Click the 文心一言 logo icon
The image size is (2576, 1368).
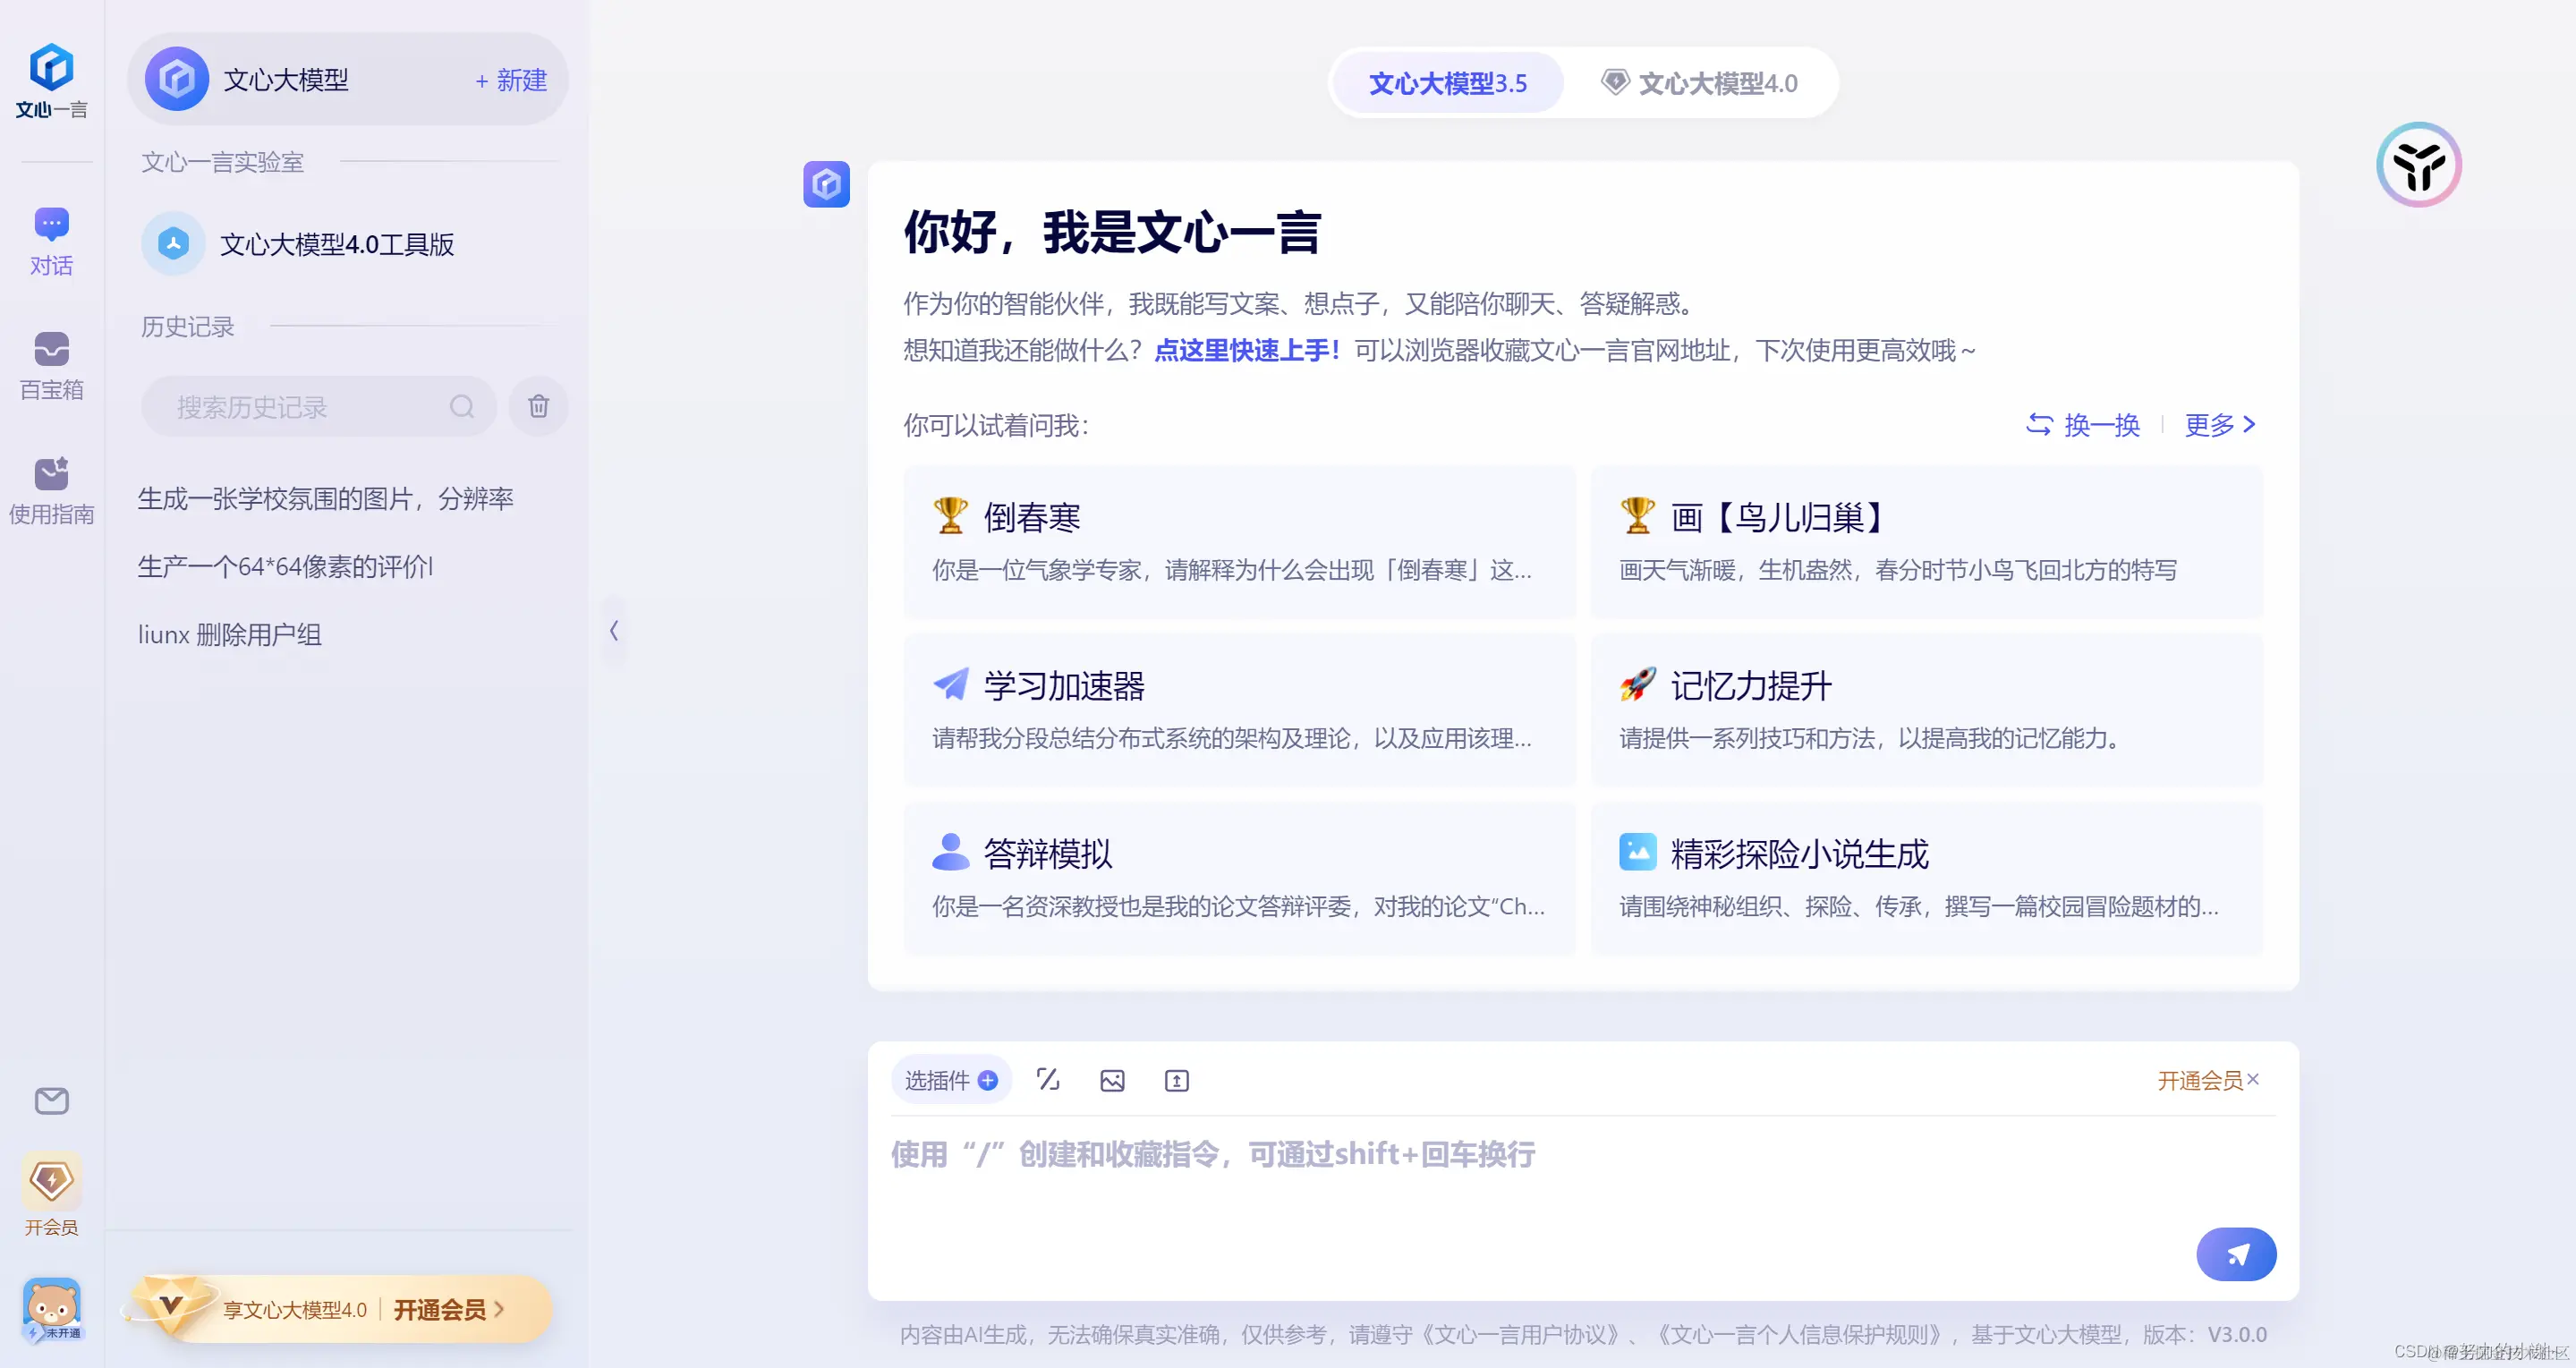tap(51, 67)
